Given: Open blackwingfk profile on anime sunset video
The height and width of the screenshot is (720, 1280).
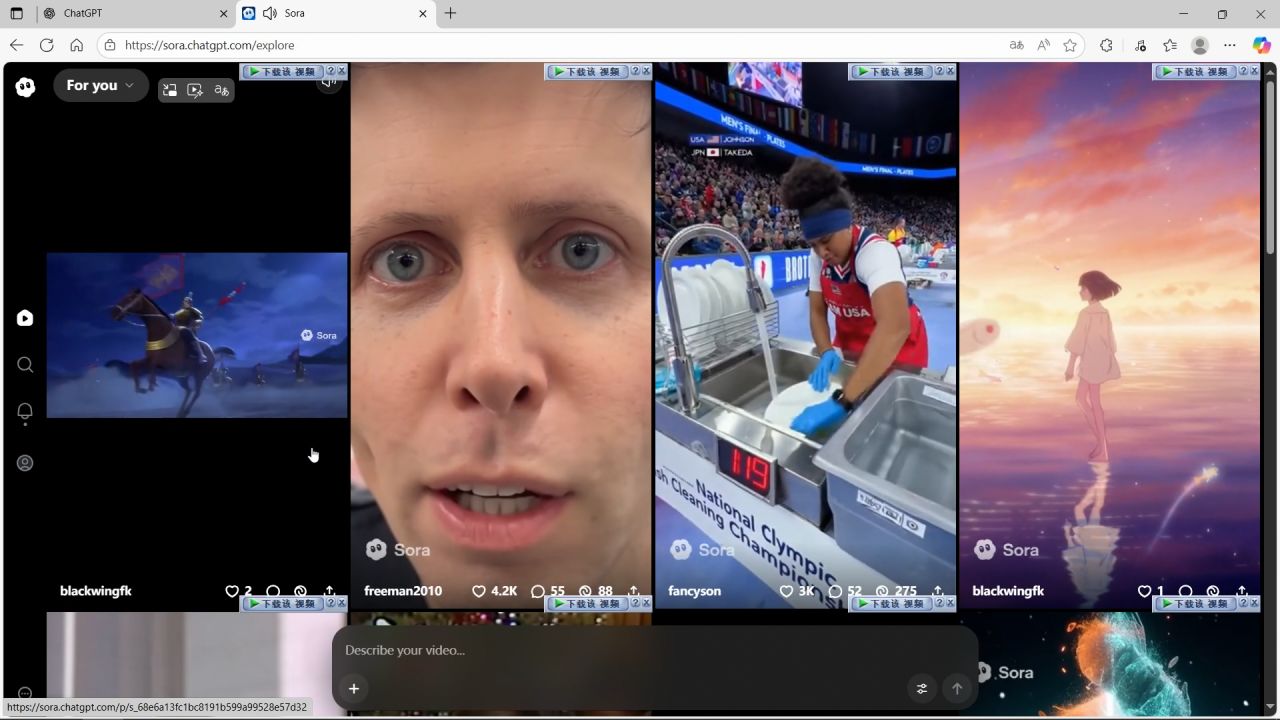Looking at the screenshot, I should pos(1008,591).
